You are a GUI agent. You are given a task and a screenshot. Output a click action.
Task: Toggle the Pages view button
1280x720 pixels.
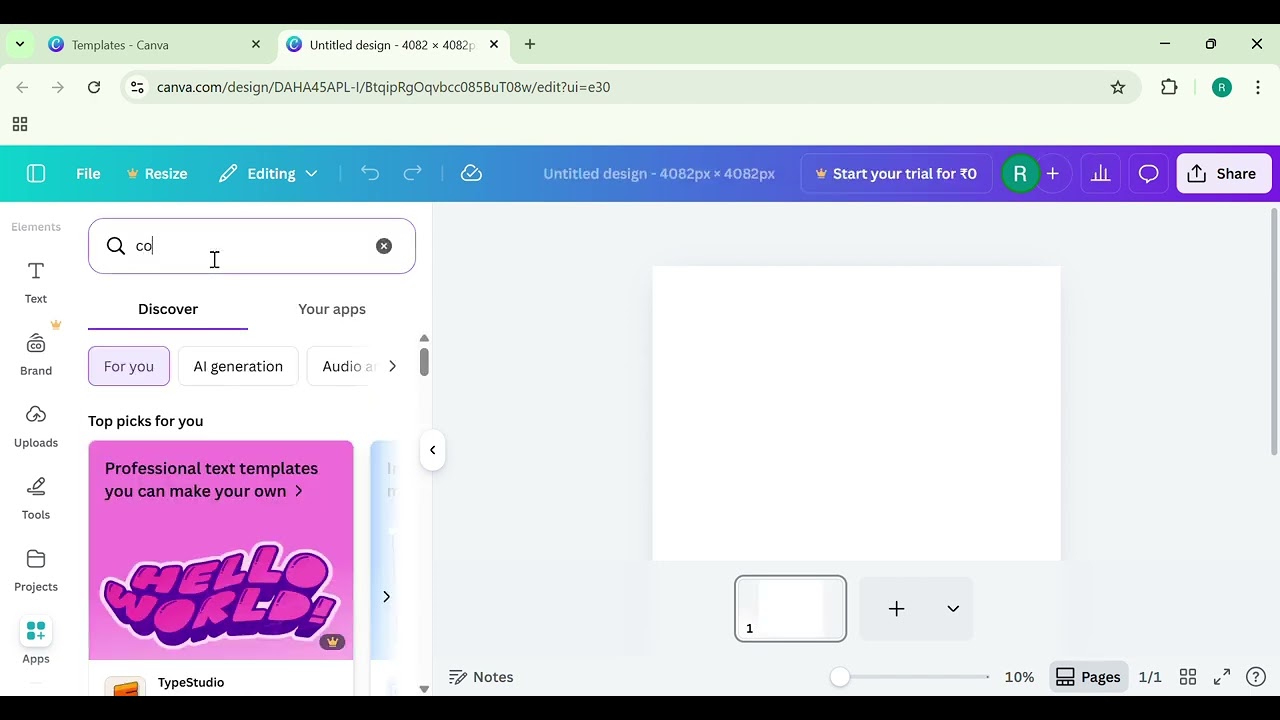click(x=1088, y=677)
